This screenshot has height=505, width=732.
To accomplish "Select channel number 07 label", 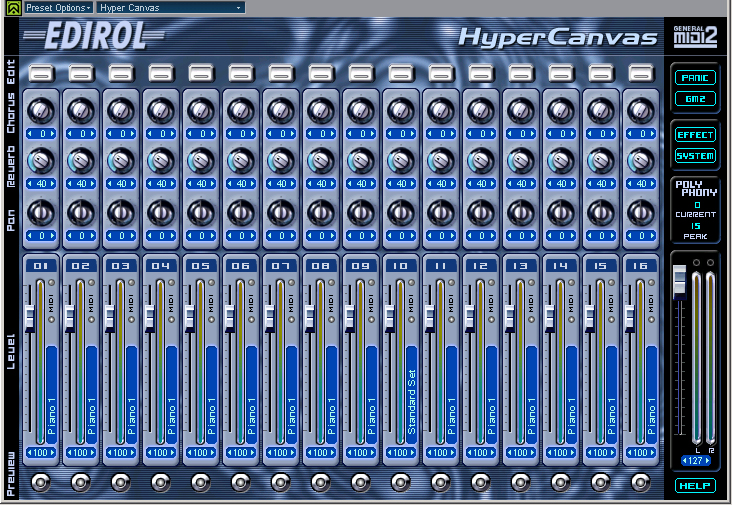I will coord(281,266).
